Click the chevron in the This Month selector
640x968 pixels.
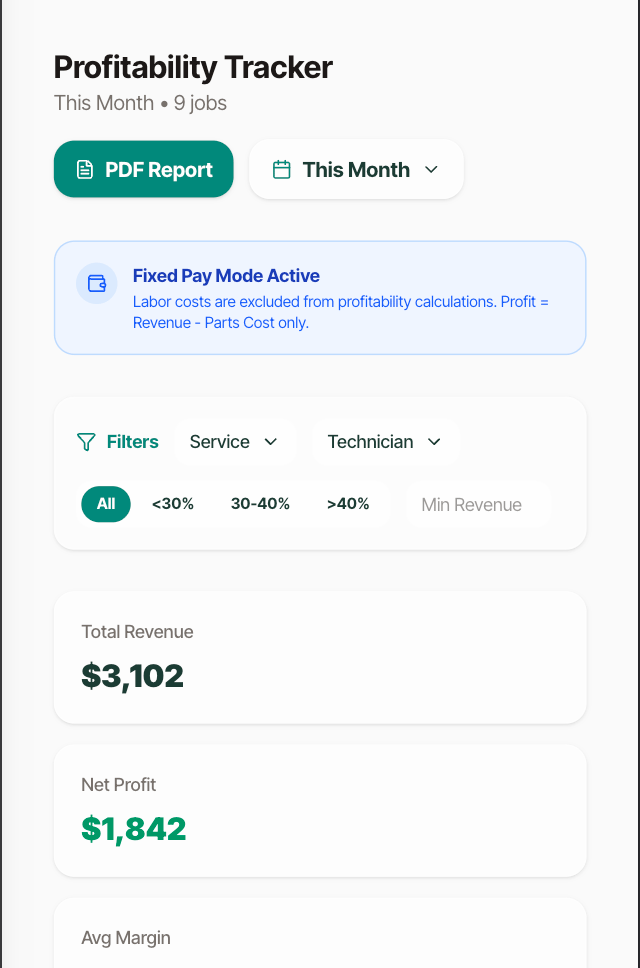[431, 170]
